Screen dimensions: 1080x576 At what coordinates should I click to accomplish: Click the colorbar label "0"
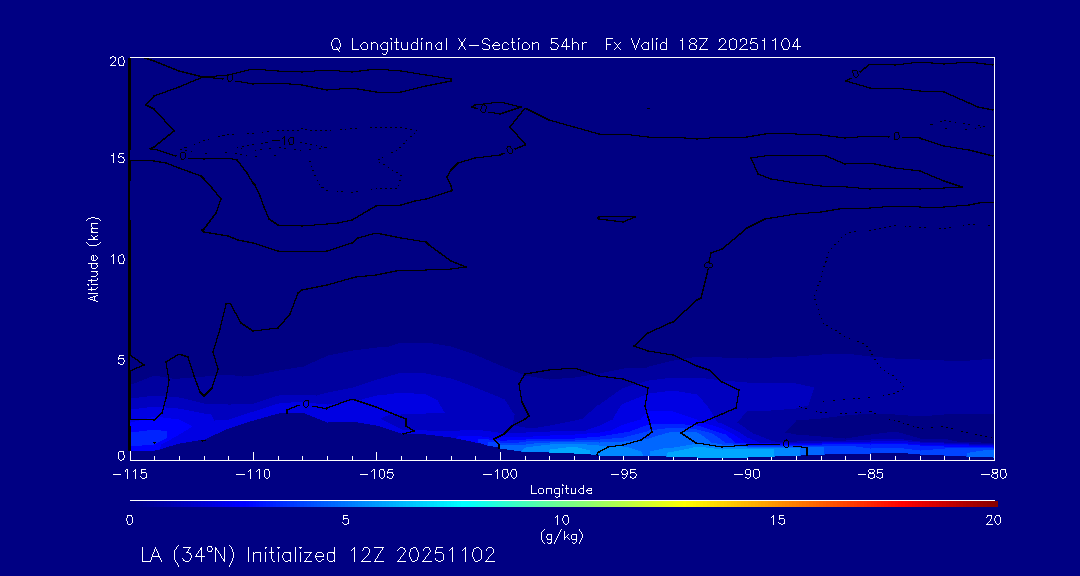[x=129, y=521]
